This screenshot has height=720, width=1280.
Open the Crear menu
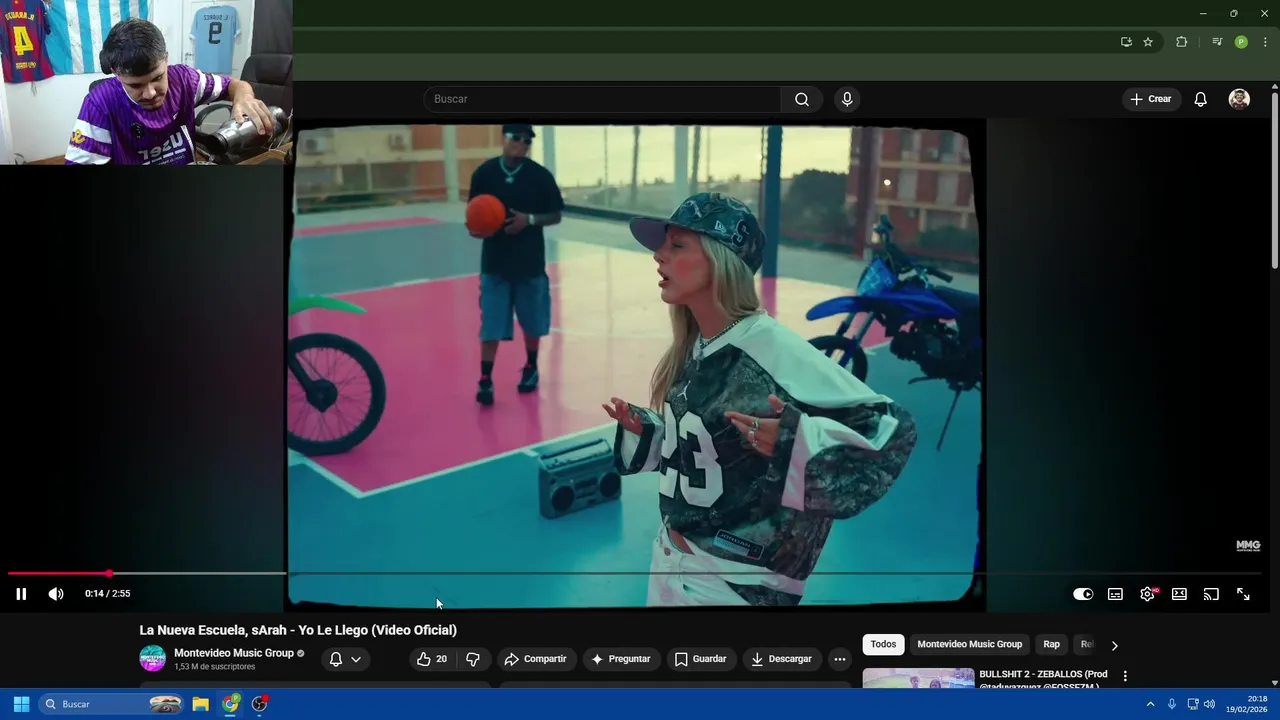[x=1150, y=99]
